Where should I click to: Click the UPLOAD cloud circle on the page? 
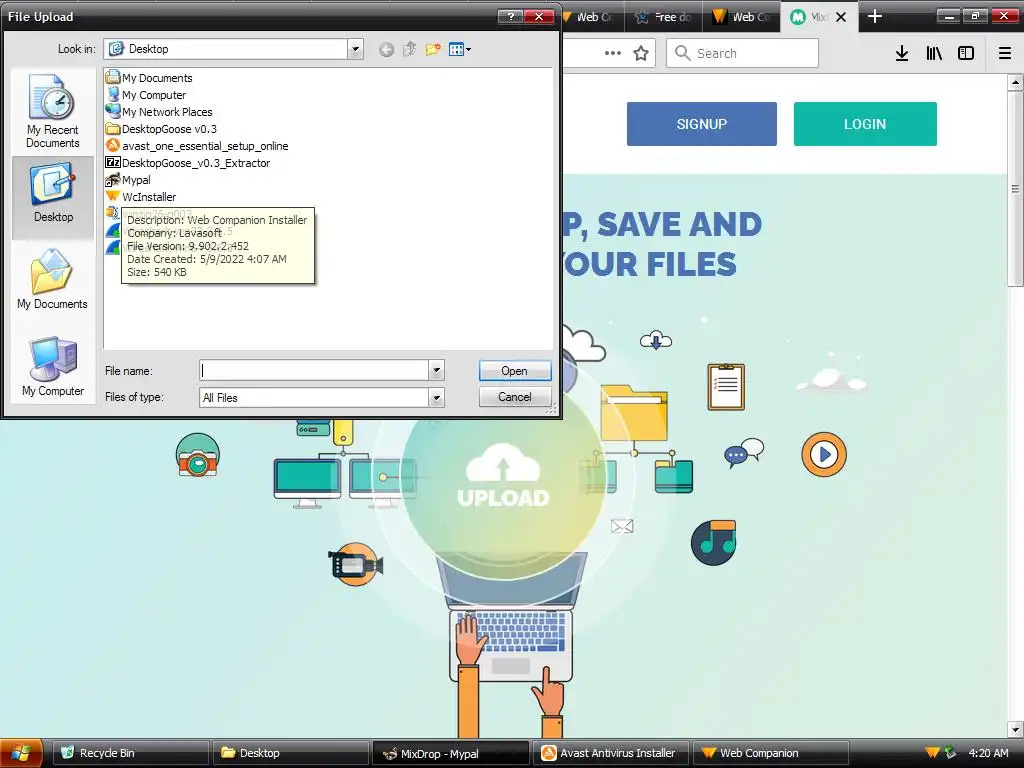503,477
